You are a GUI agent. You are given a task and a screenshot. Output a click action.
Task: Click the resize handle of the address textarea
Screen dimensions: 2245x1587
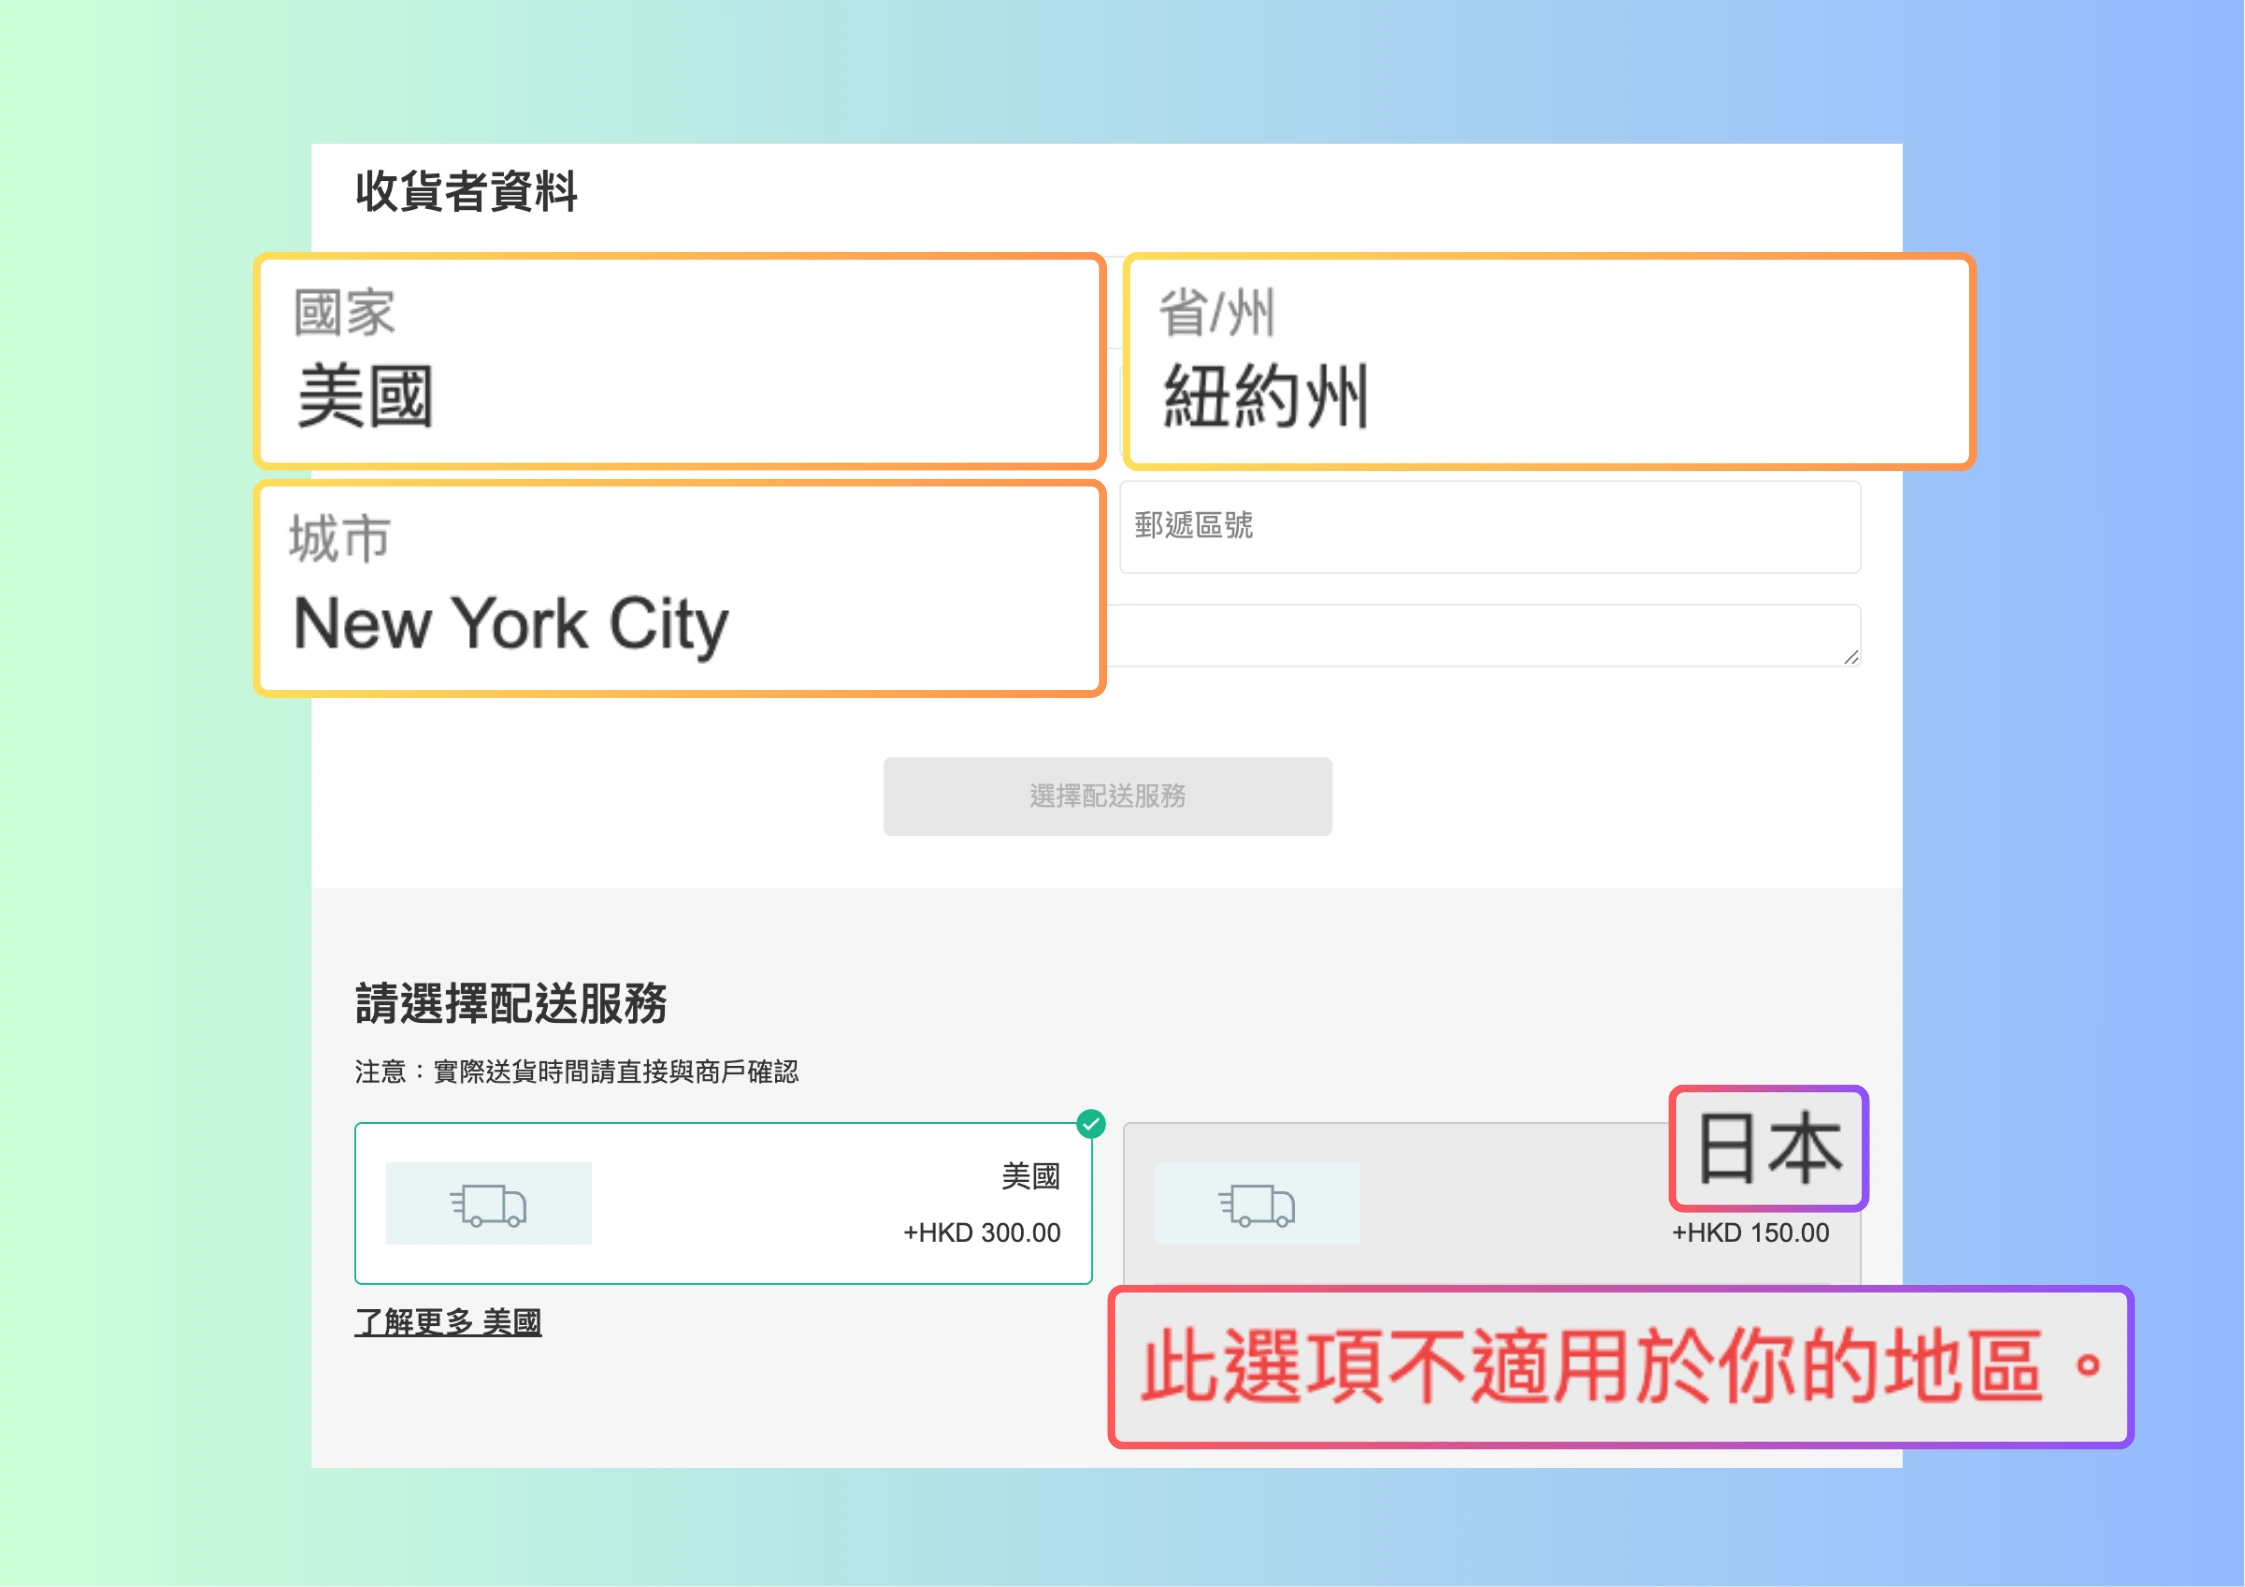(x=1851, y=657)
